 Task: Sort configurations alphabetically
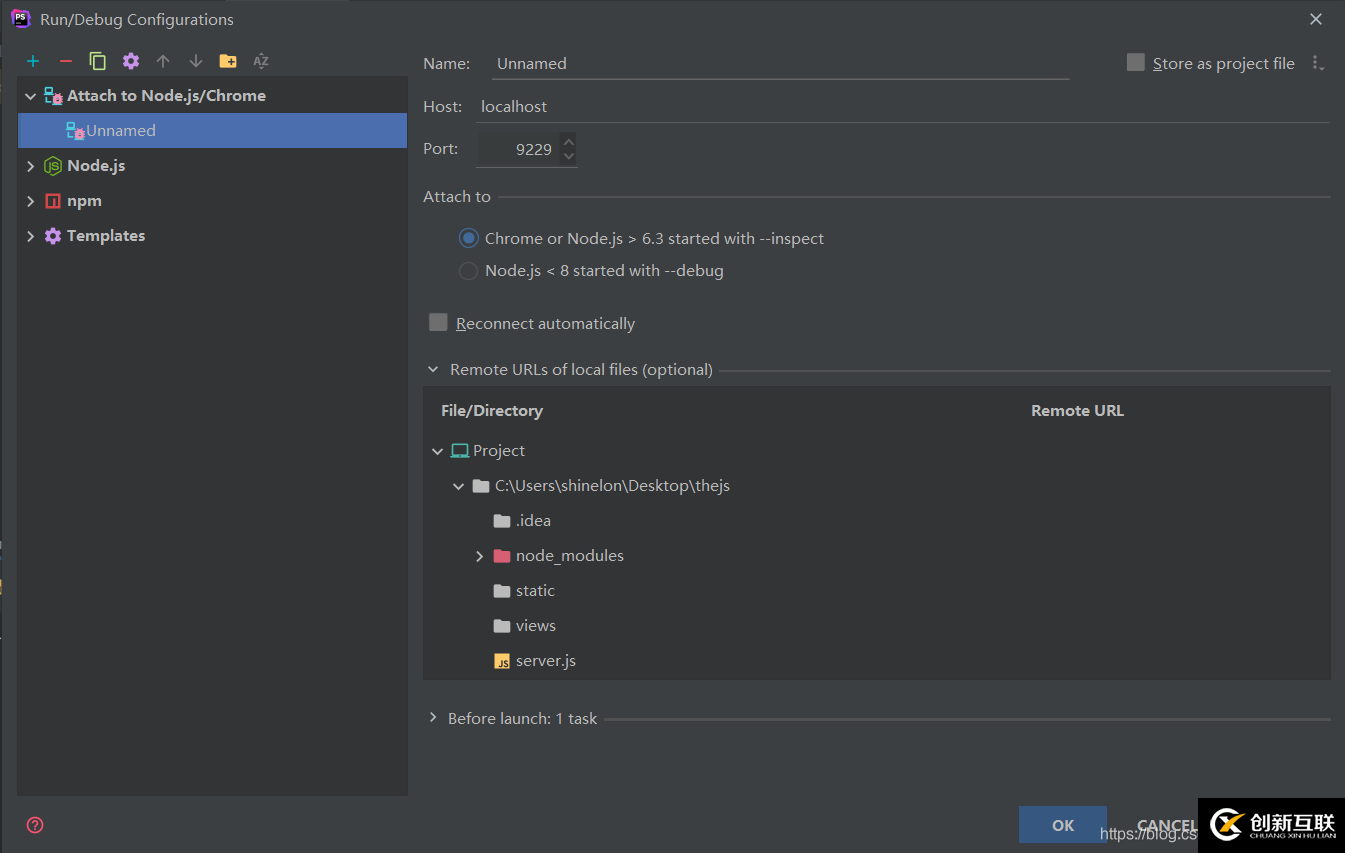tap(261, 61)
